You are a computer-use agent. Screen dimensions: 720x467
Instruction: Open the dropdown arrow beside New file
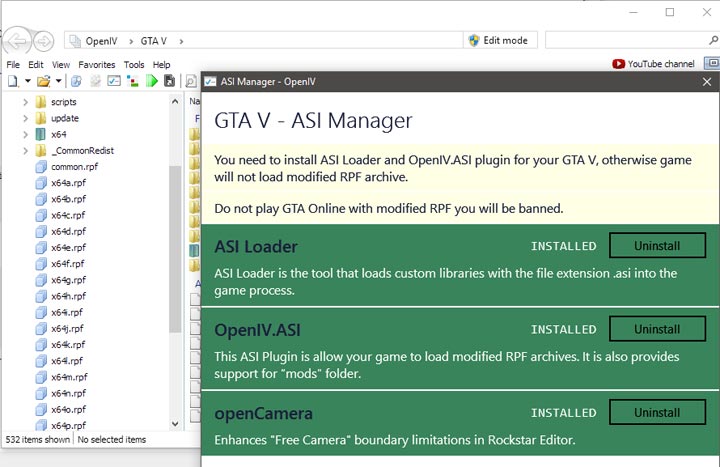click(27, 81)
